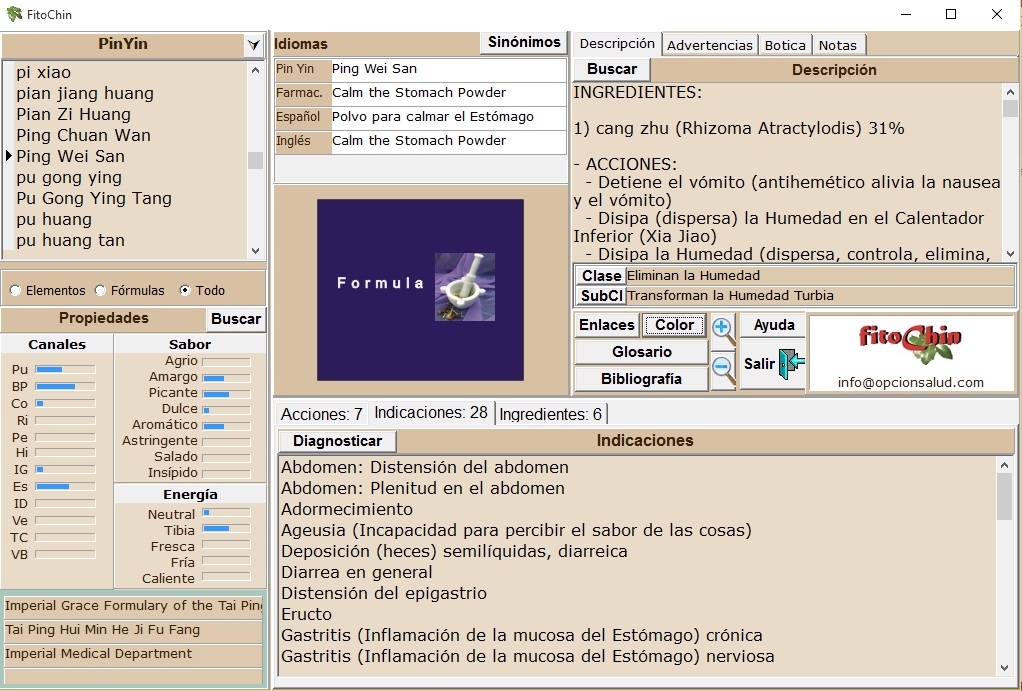Click the zoom in magnifier icon

[722, 329]
